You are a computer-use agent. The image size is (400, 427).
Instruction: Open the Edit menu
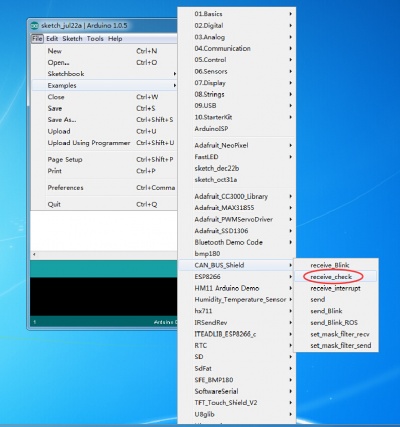click(52, 39)
